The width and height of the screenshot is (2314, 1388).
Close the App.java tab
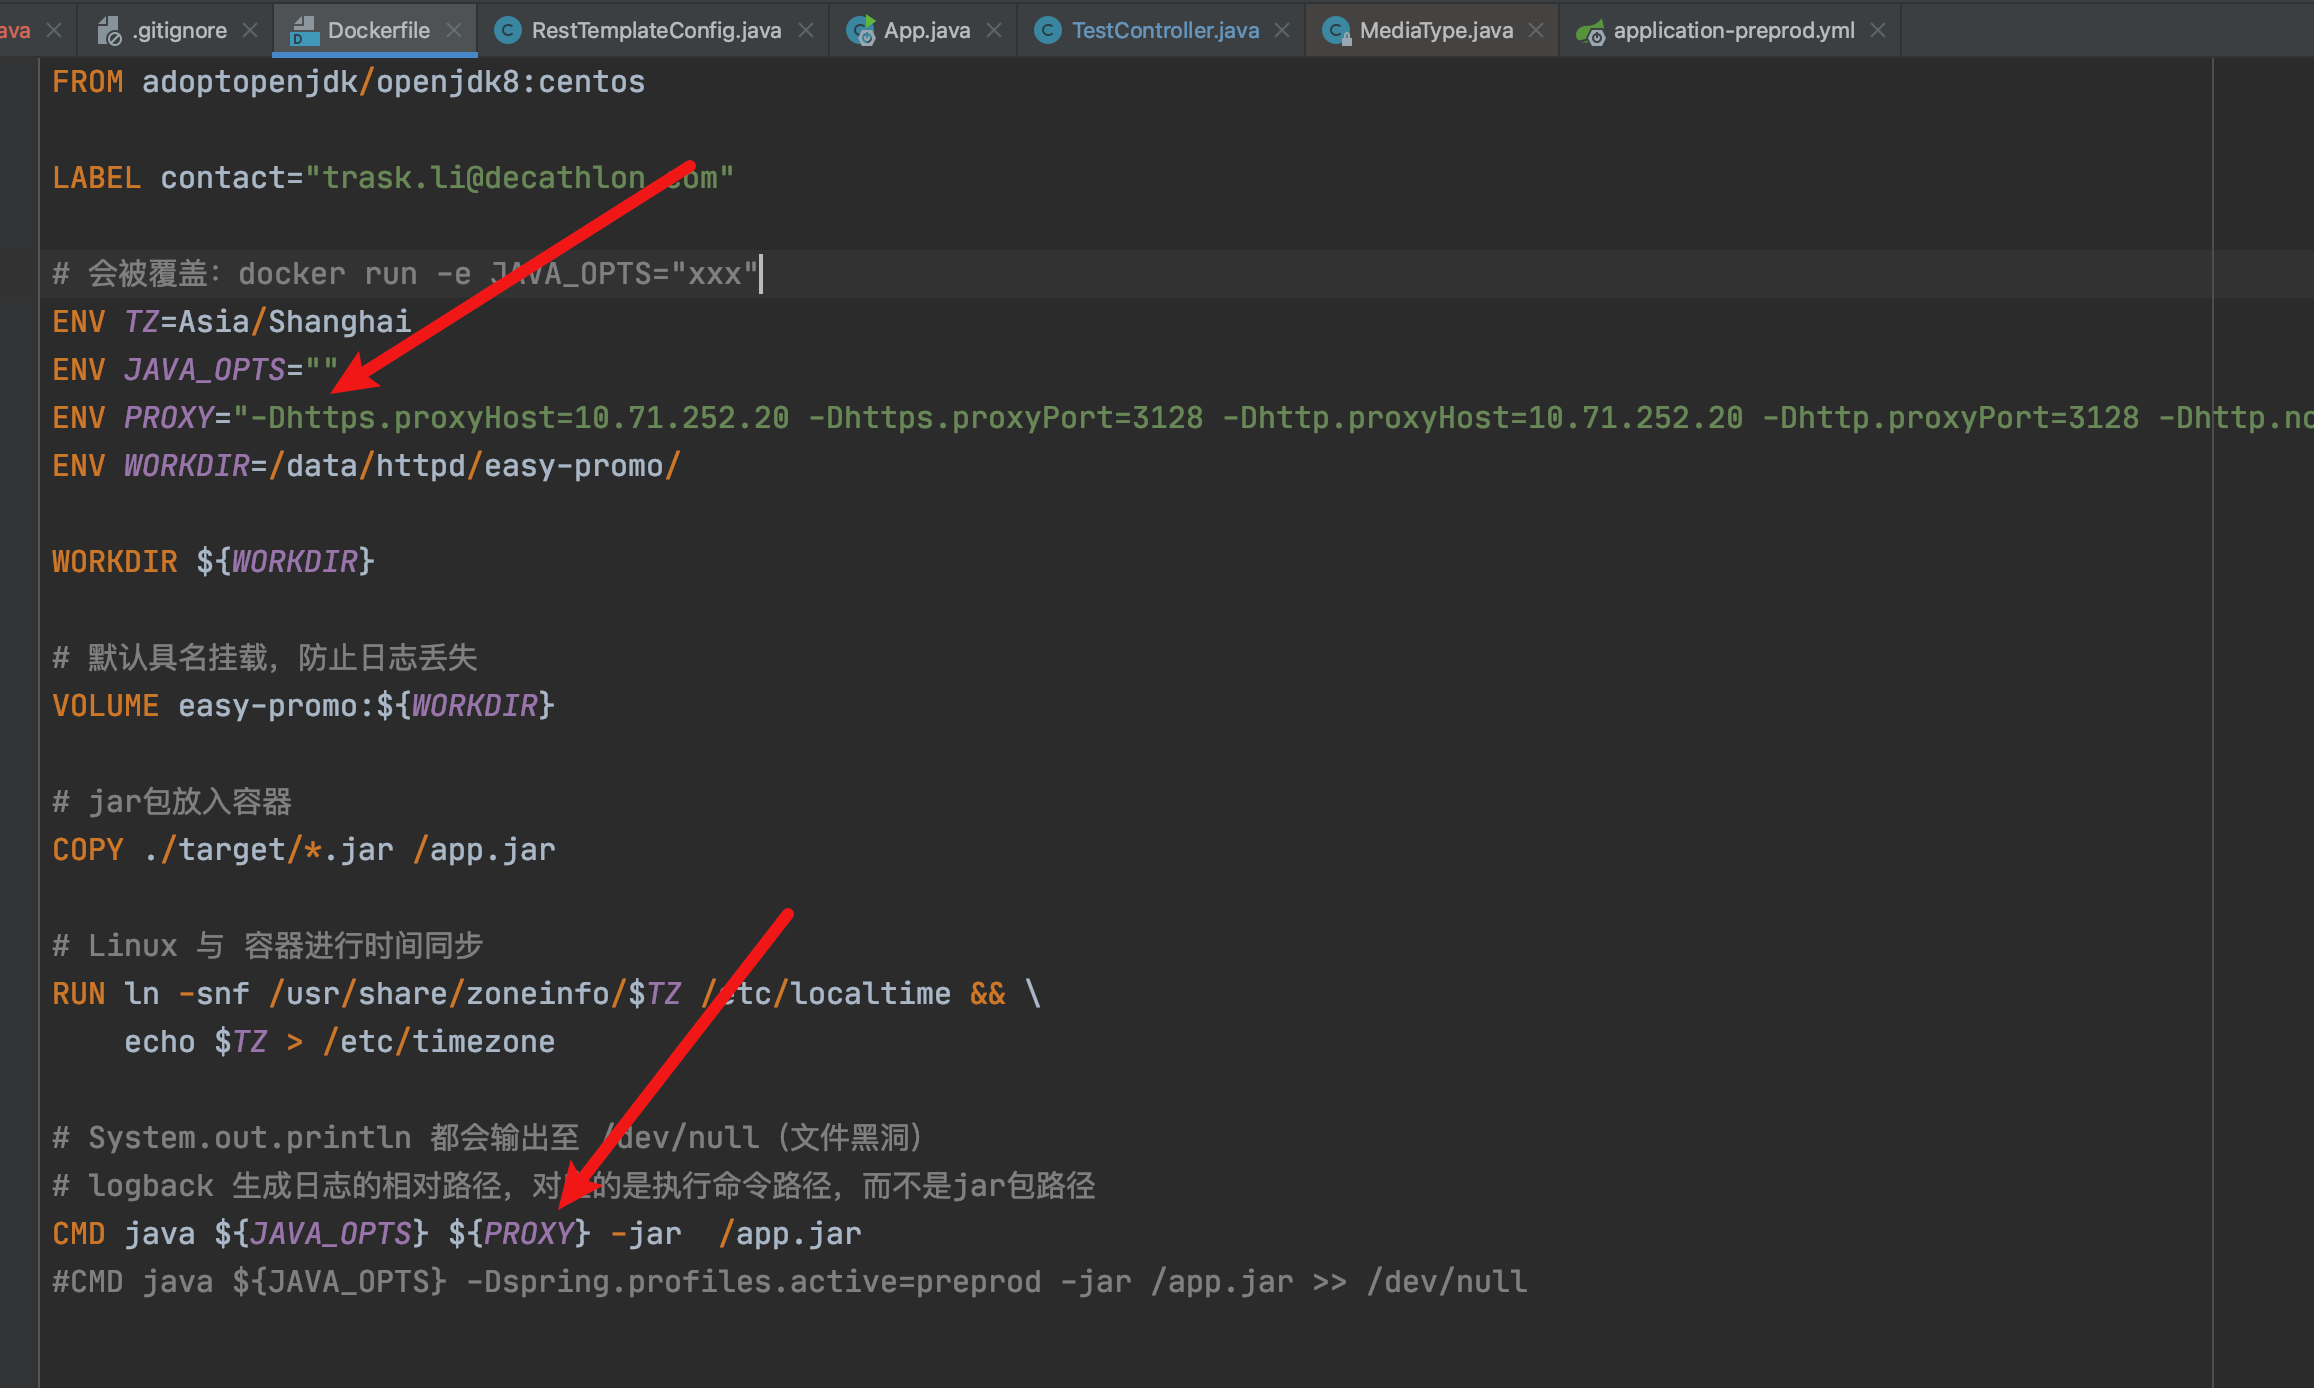[994, 31]
